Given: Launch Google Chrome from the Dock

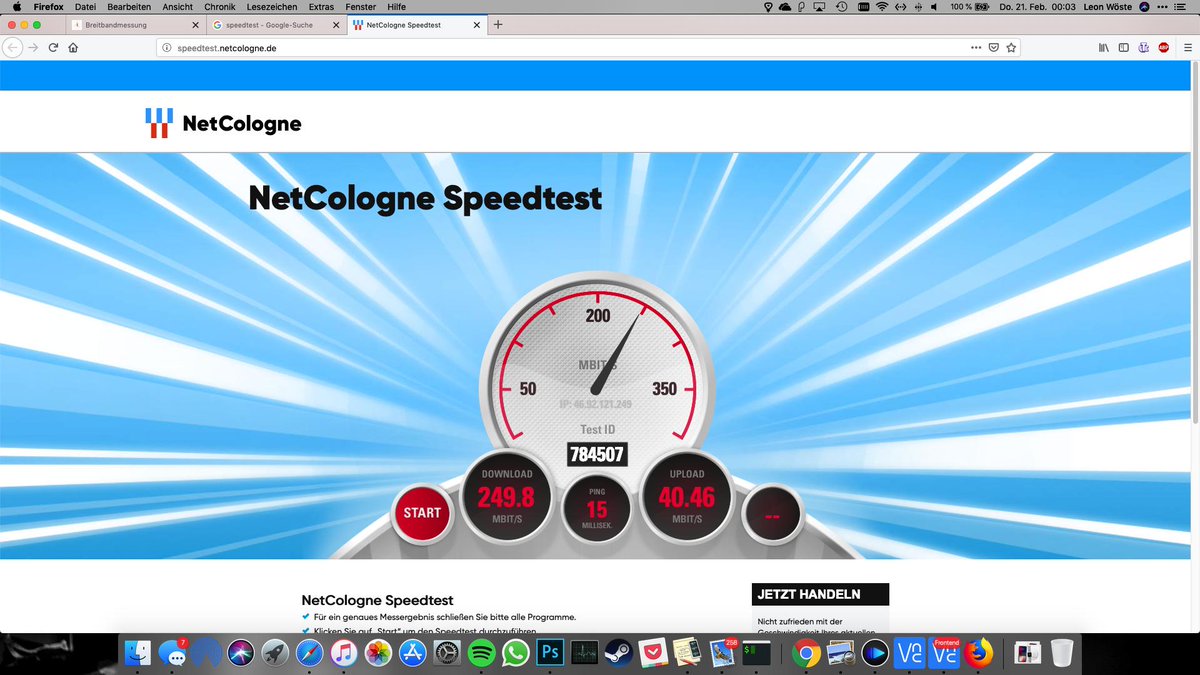Looking at the screenshot, I should tap(807, 653).
